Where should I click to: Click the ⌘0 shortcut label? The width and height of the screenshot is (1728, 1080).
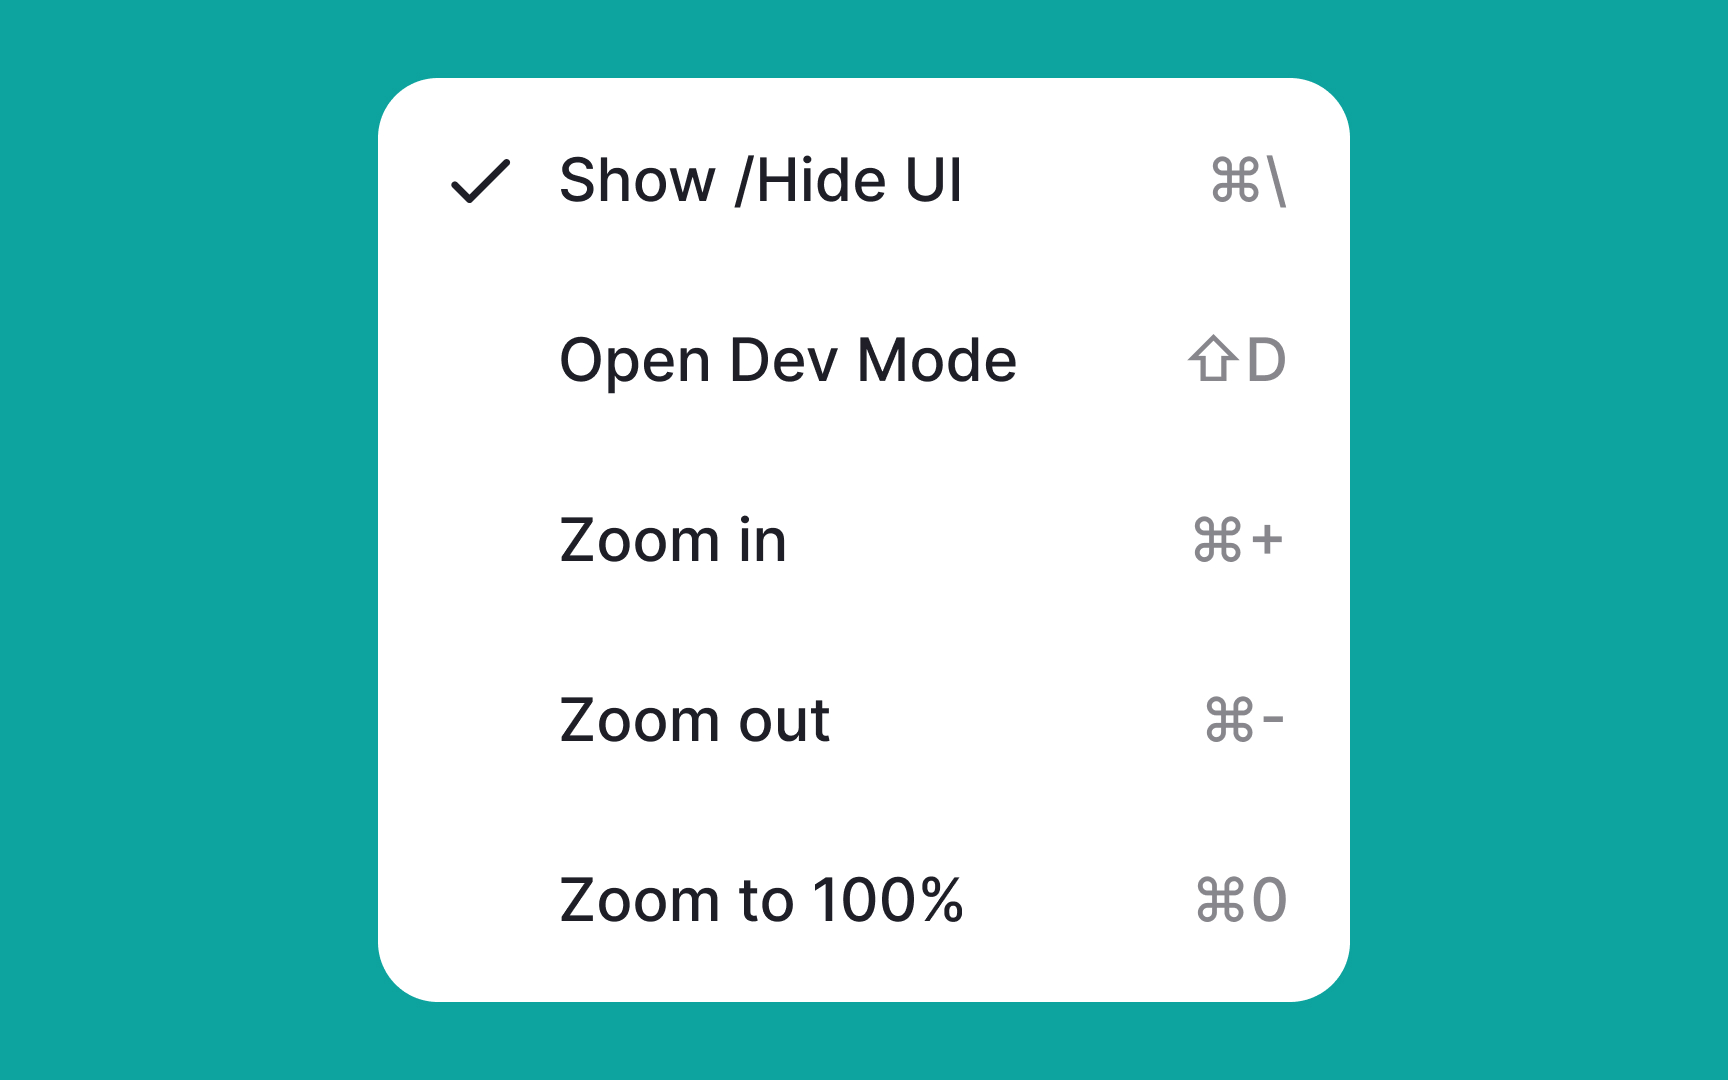(1242, 899)
